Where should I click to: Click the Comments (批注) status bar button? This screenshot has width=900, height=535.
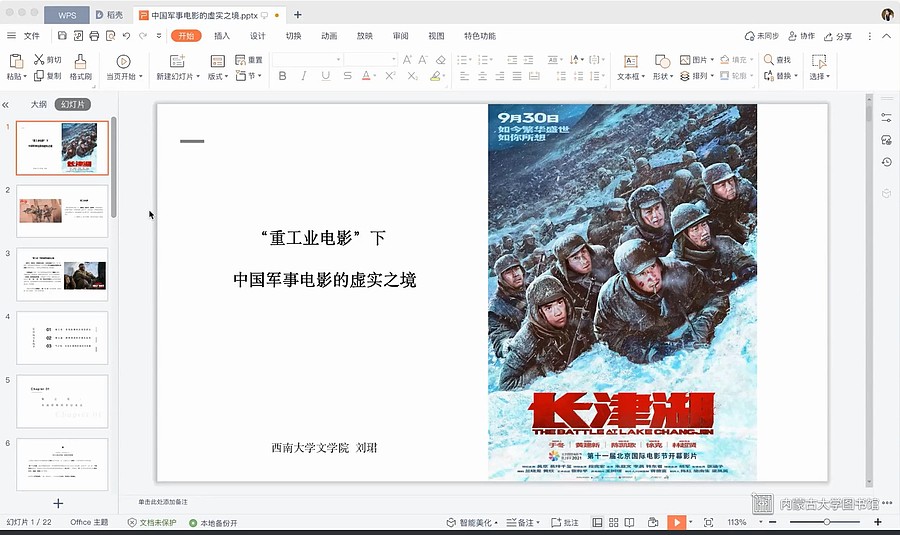[565, 522]
